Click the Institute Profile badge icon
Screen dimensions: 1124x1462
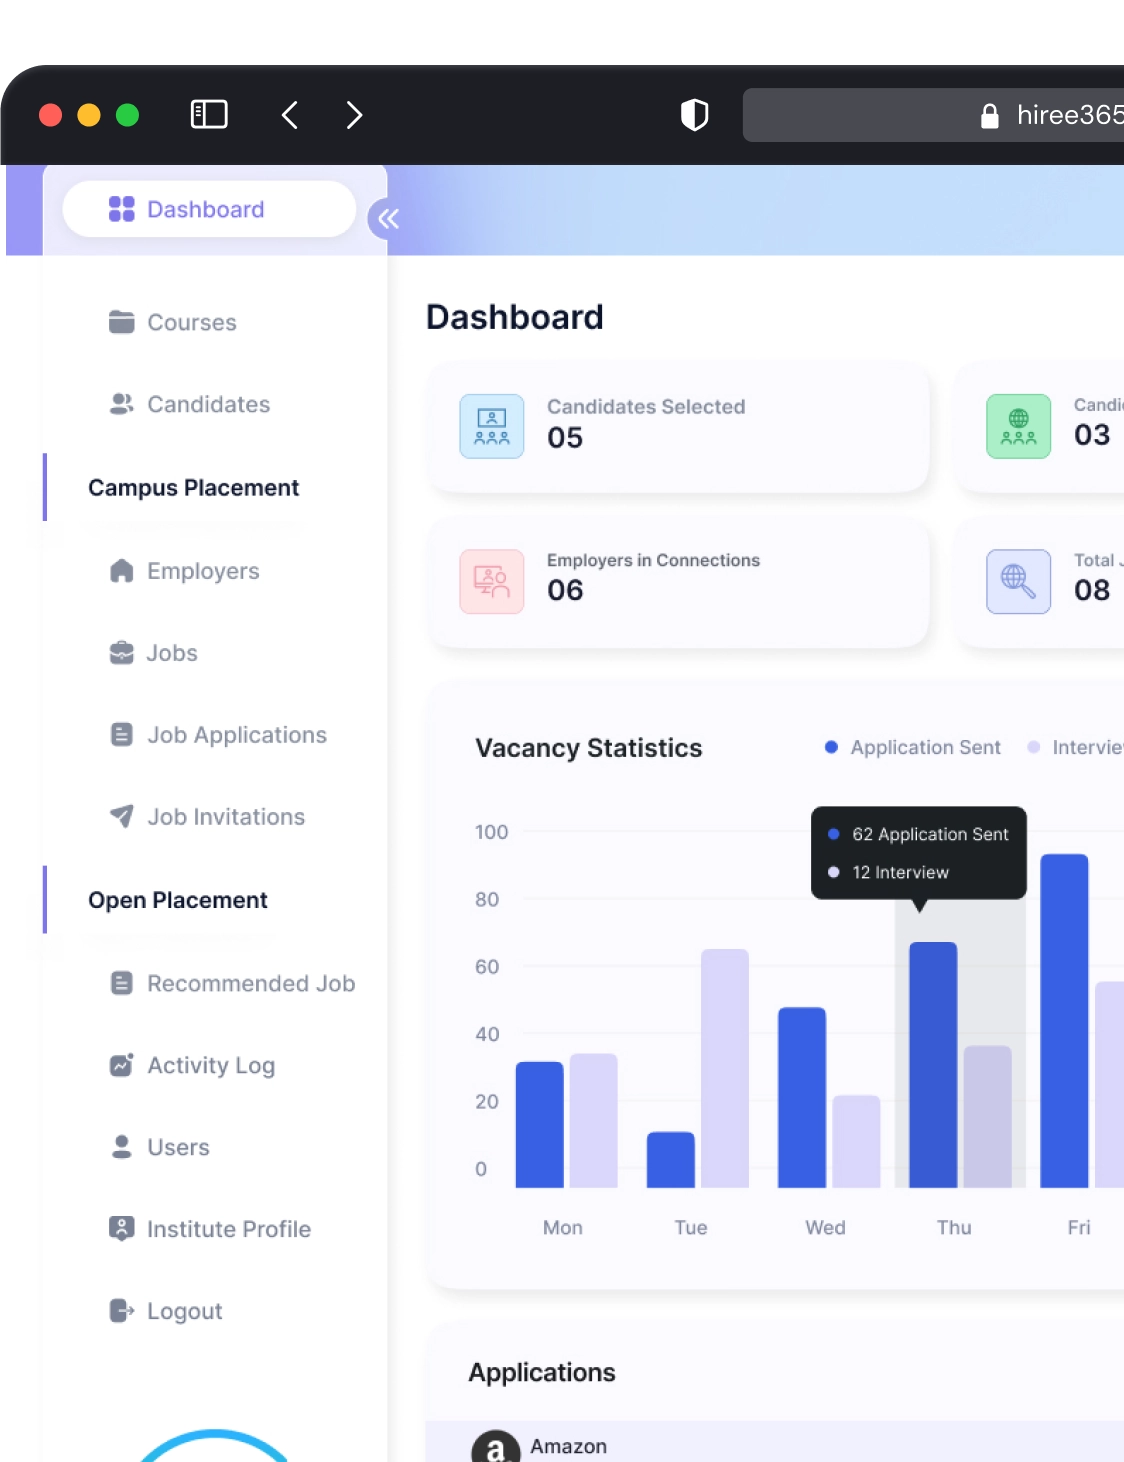tap(121, 1229)
